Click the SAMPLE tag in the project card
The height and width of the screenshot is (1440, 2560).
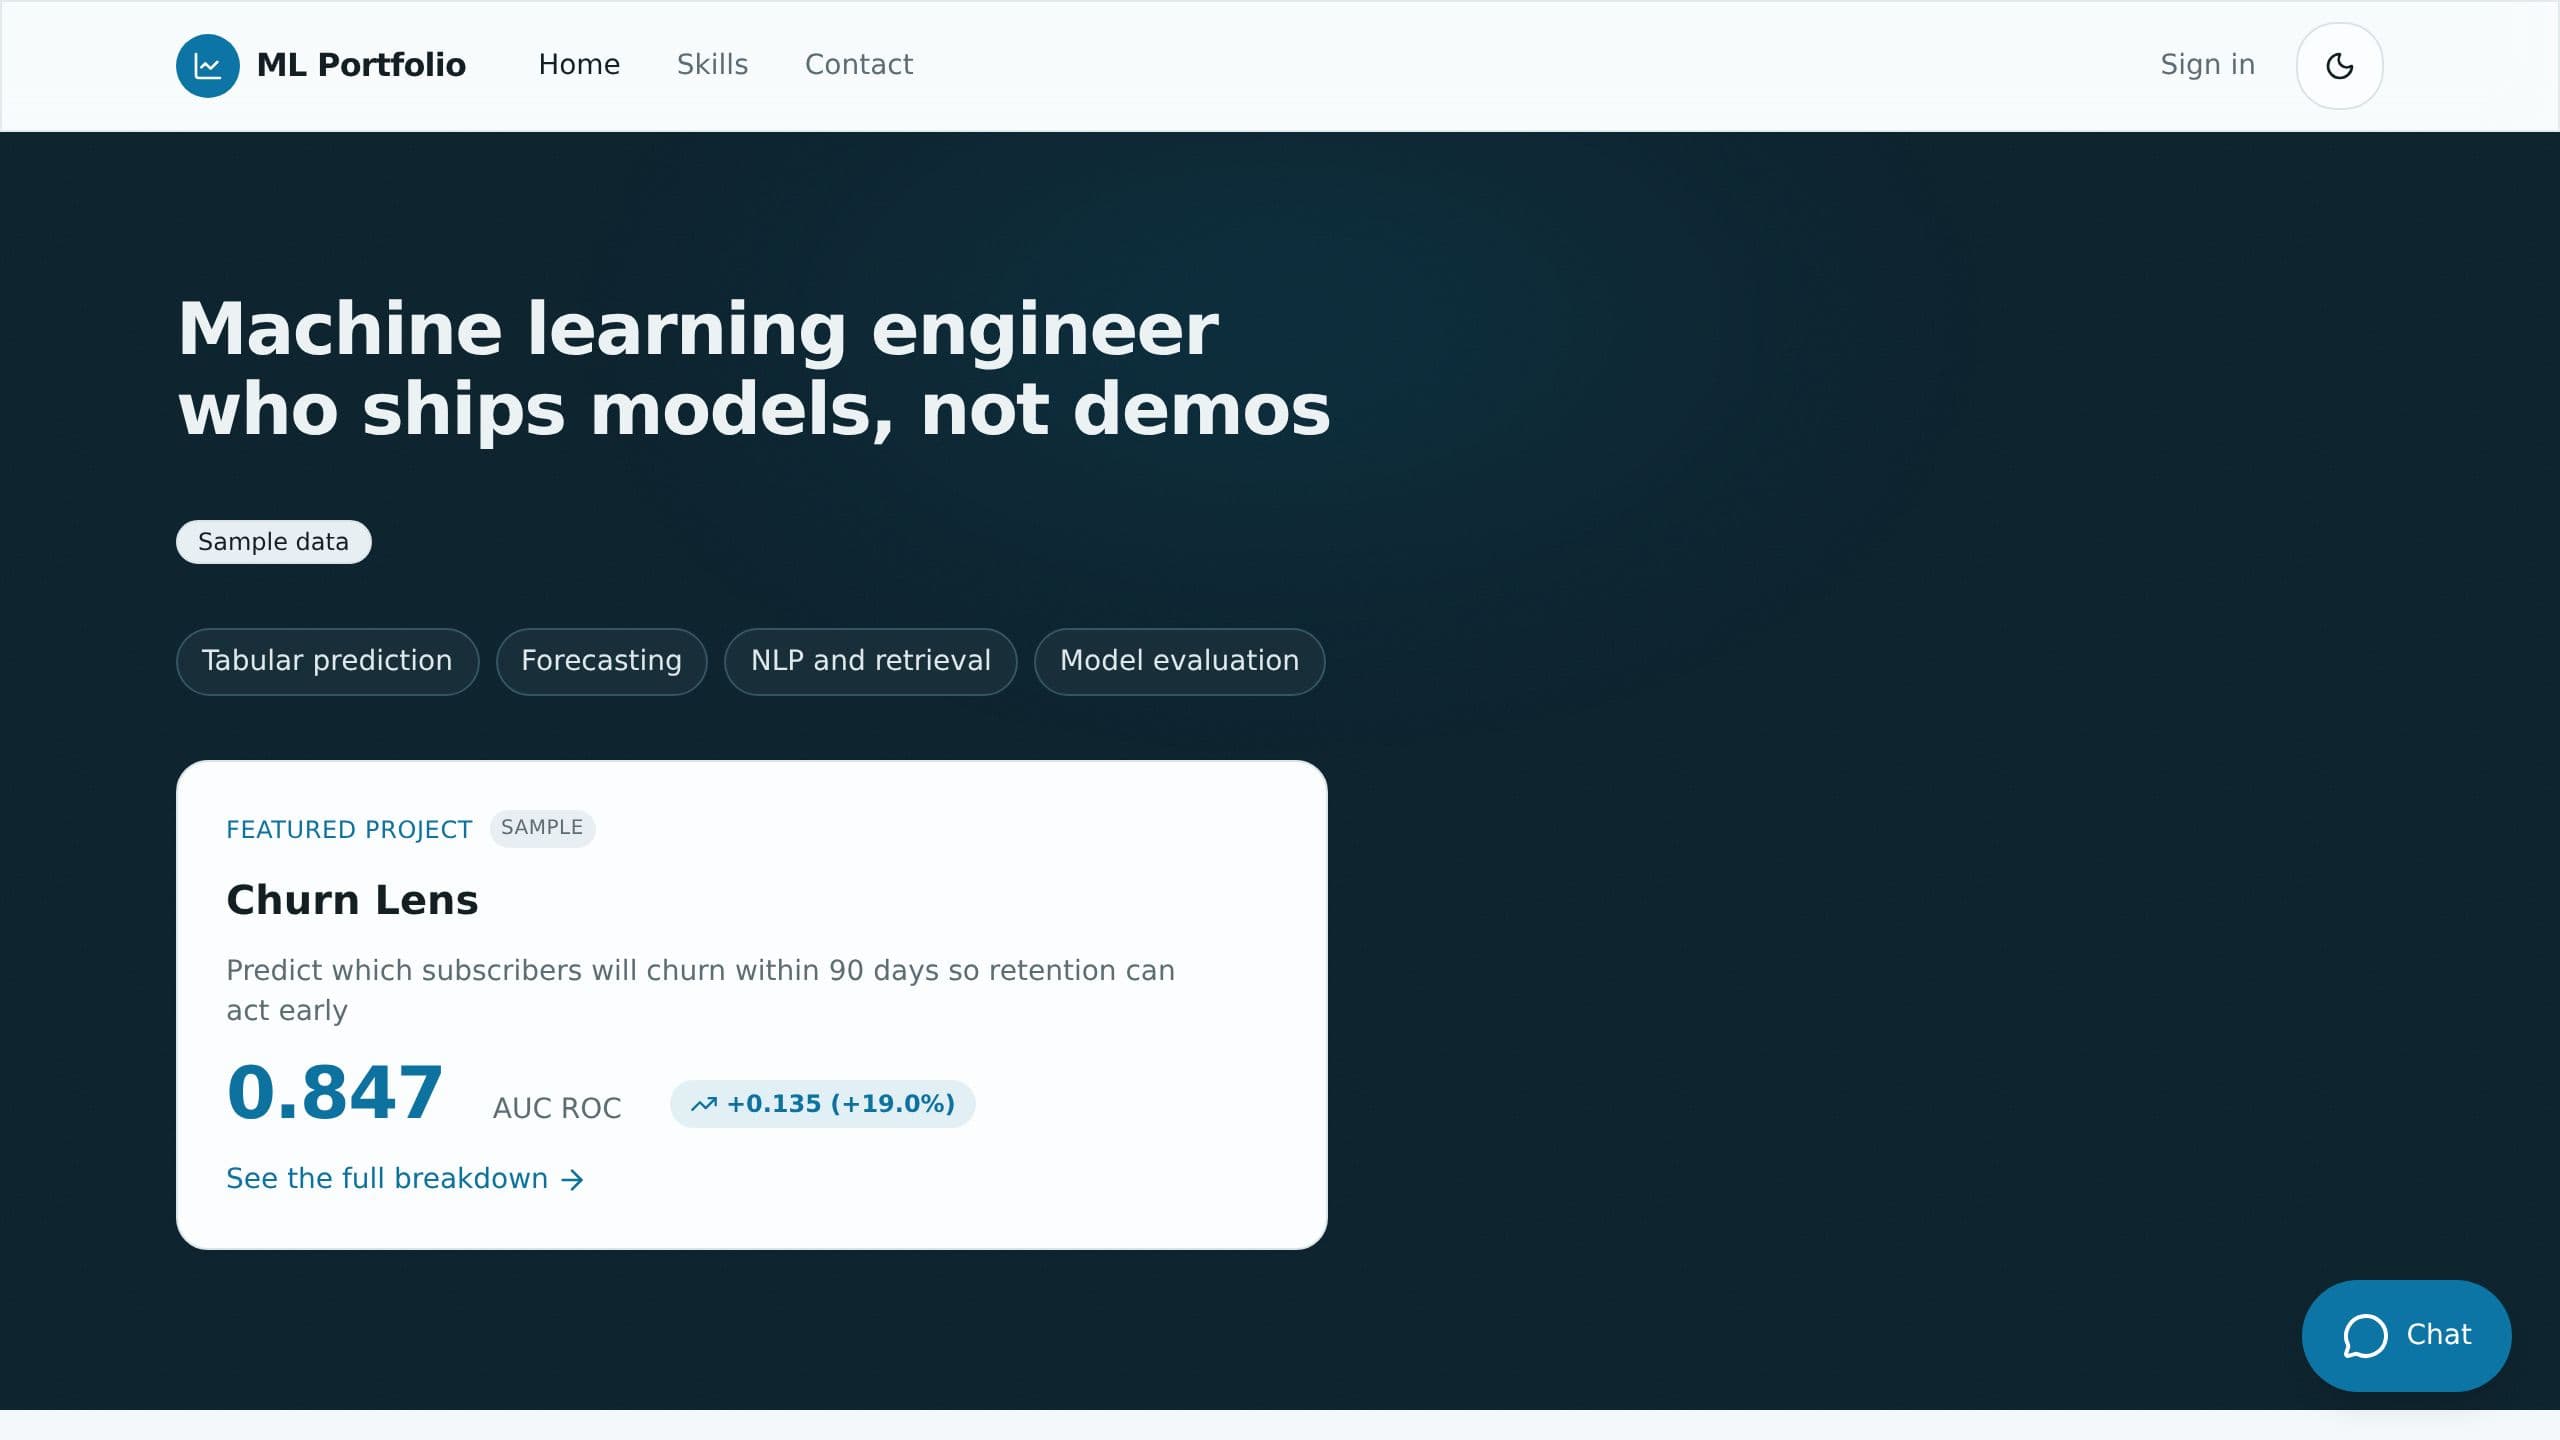[x=542, y=828]
